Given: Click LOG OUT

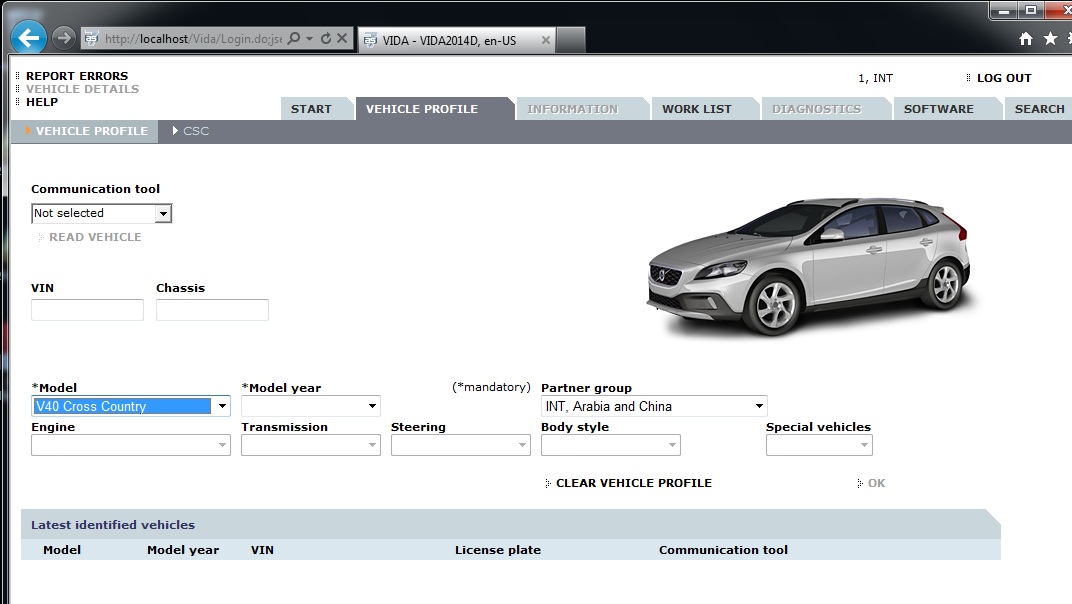Looking at the screenshot, I should [1004, 78].
